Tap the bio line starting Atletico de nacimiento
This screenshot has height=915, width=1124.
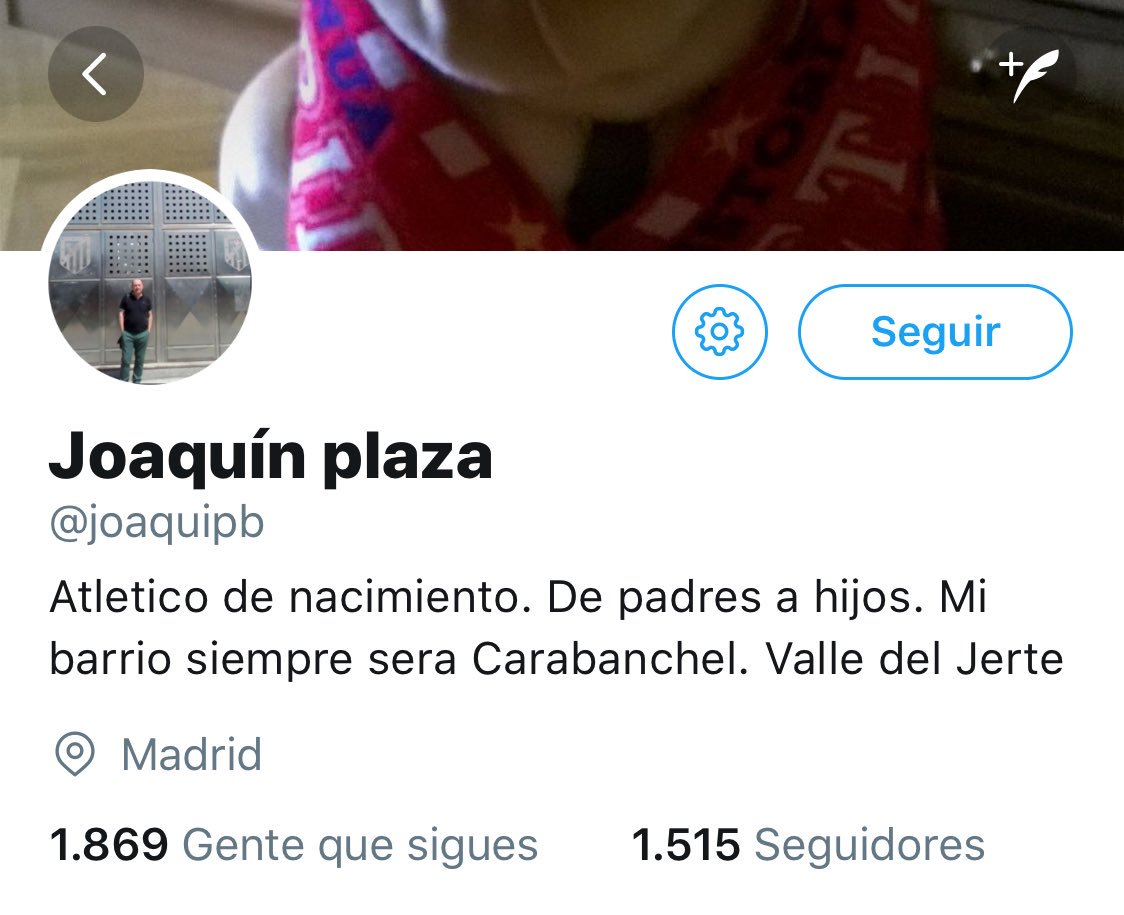point(518,597)
